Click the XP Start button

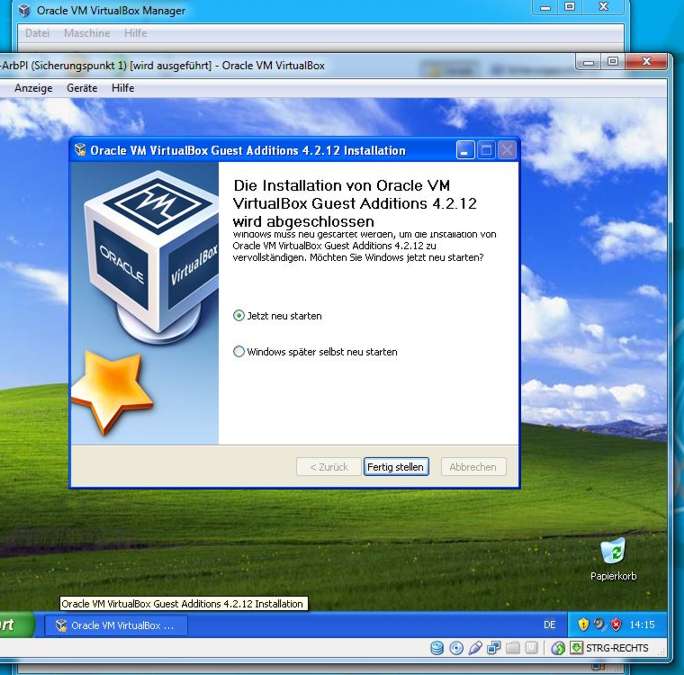click(x=15, y=625)
